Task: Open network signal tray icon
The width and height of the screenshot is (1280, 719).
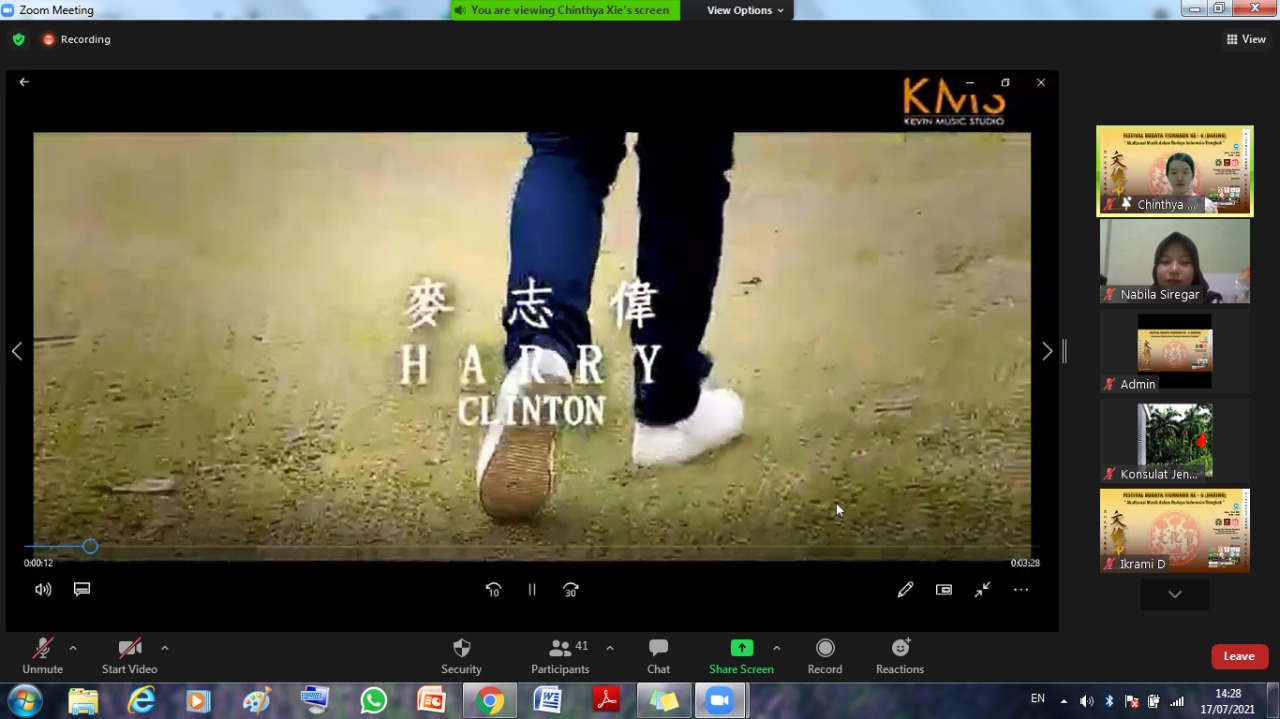Action: coord(1177,701)
